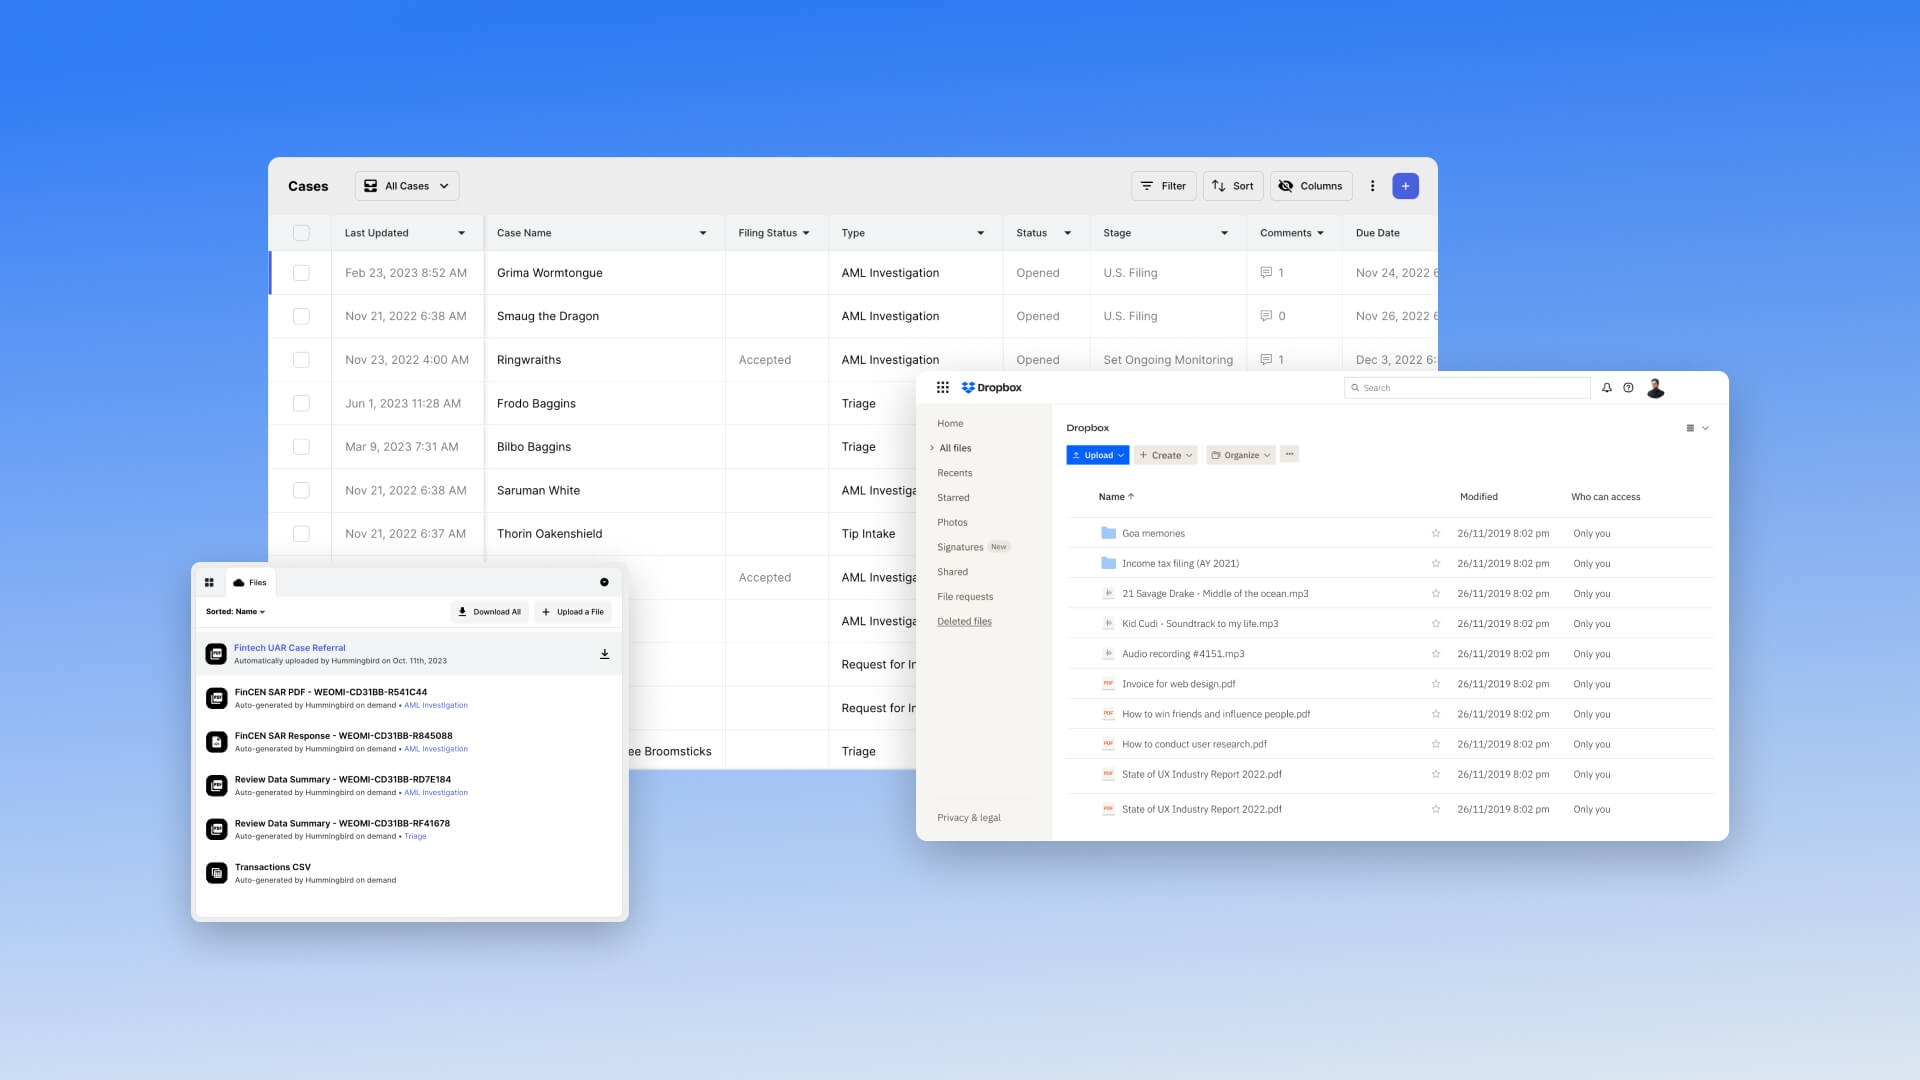Click the blue plus add case button
The height and width of the screenshot is (1080, 1920).
pos(1405,186)
